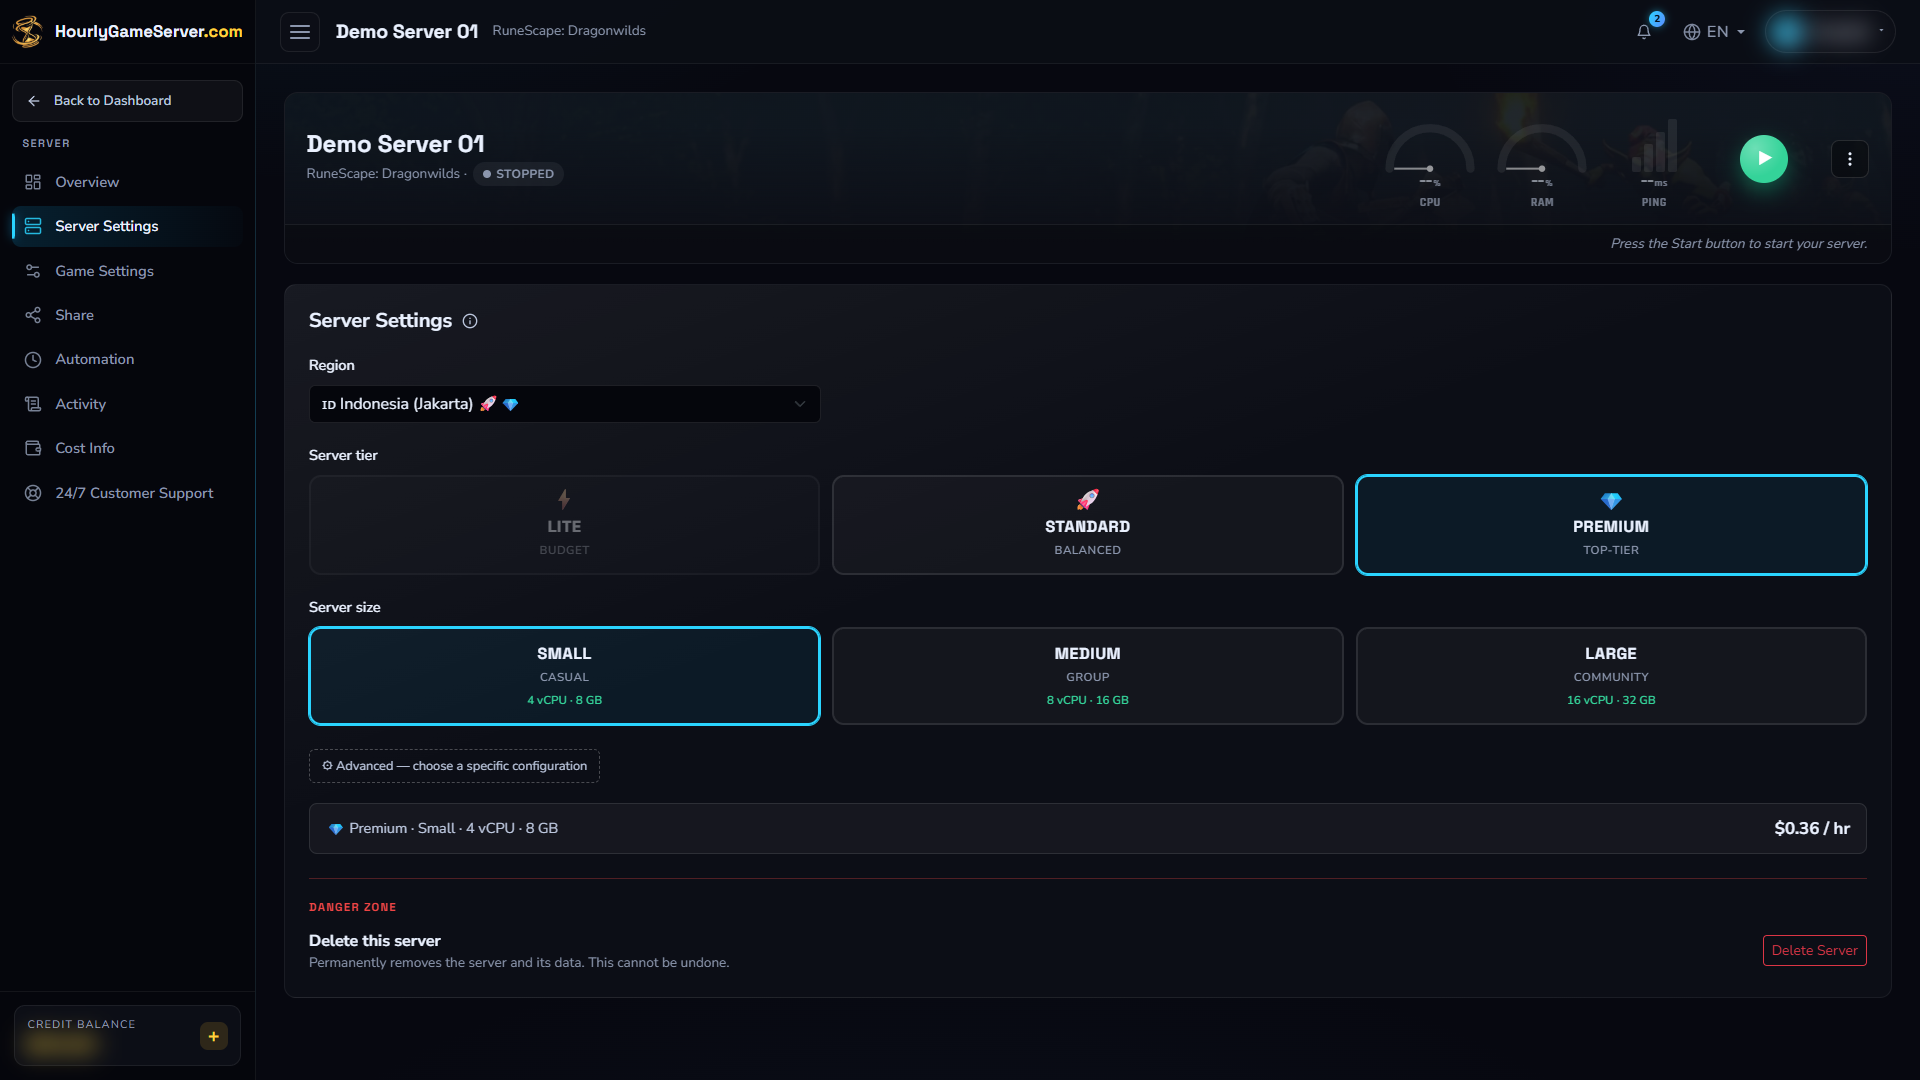
Task: Click the CPU usage gauge
Action: 1430,165
